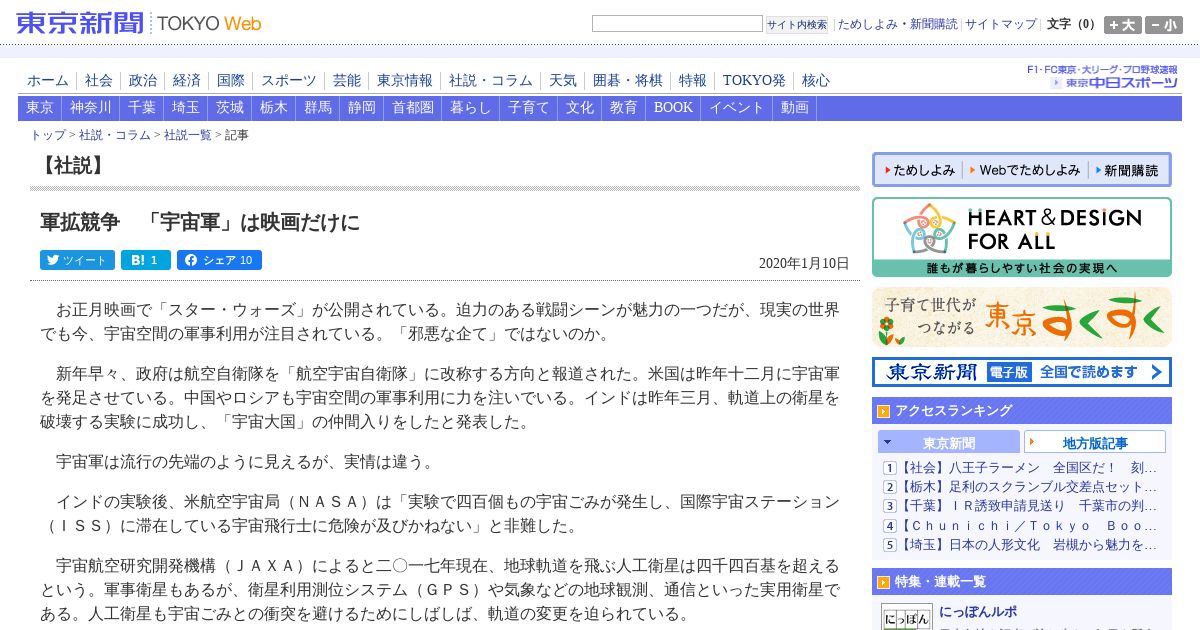Open ranking item Chunichi/Tokyo Boo

[x=1029, y=526]
